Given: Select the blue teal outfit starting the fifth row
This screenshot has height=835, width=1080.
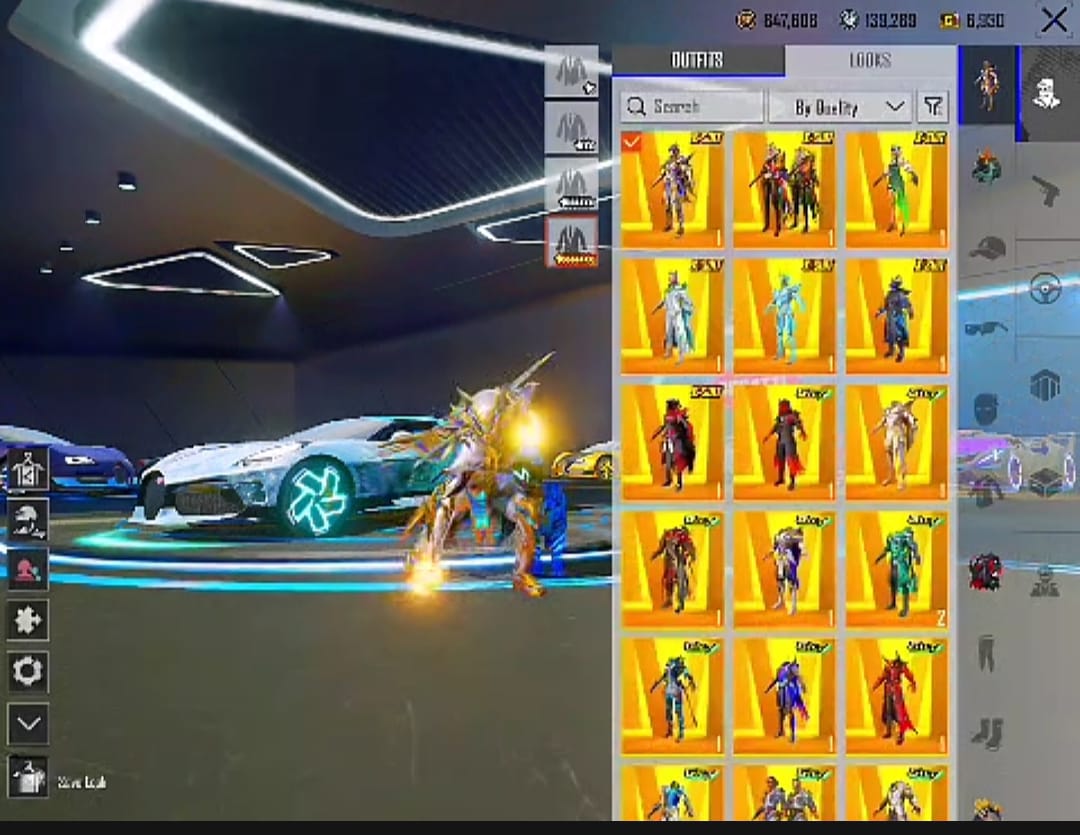Looking at the screenshot, I should pos(672,697).
